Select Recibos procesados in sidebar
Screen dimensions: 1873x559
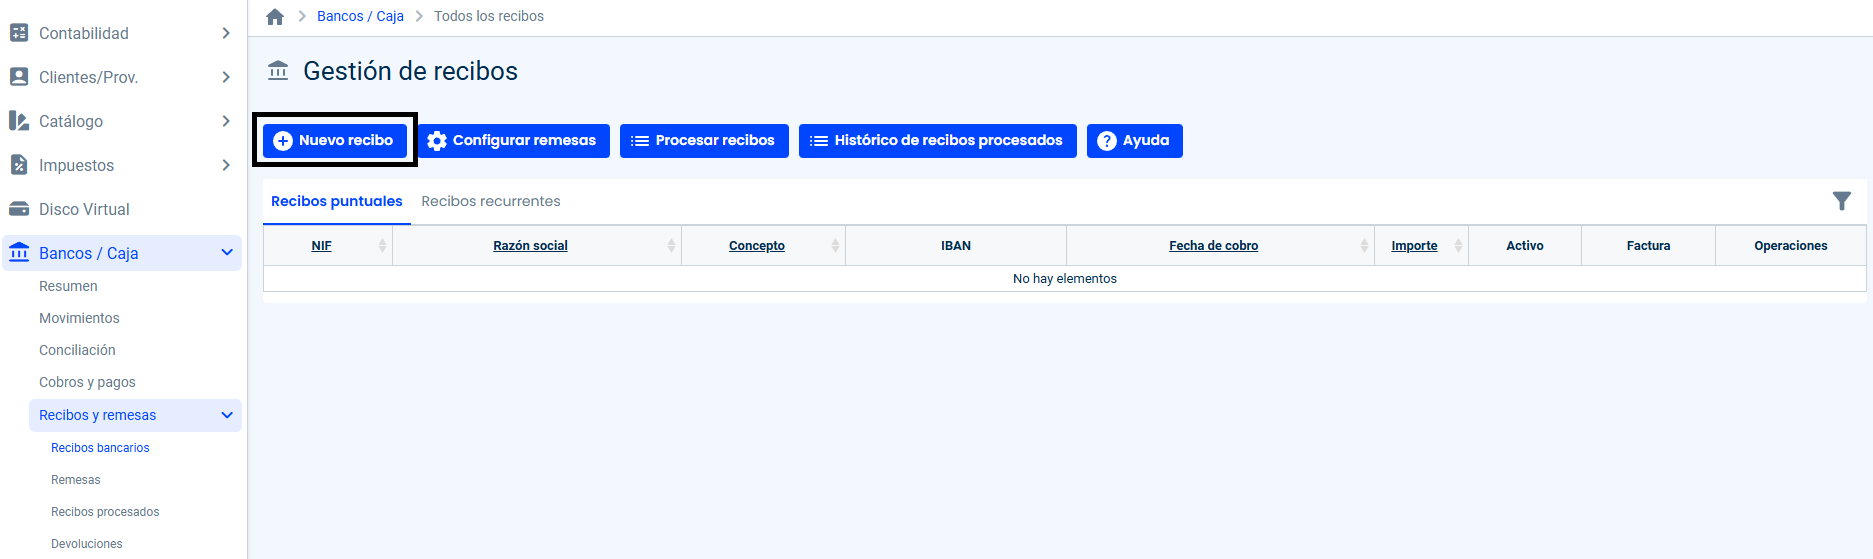coord(105,512)
